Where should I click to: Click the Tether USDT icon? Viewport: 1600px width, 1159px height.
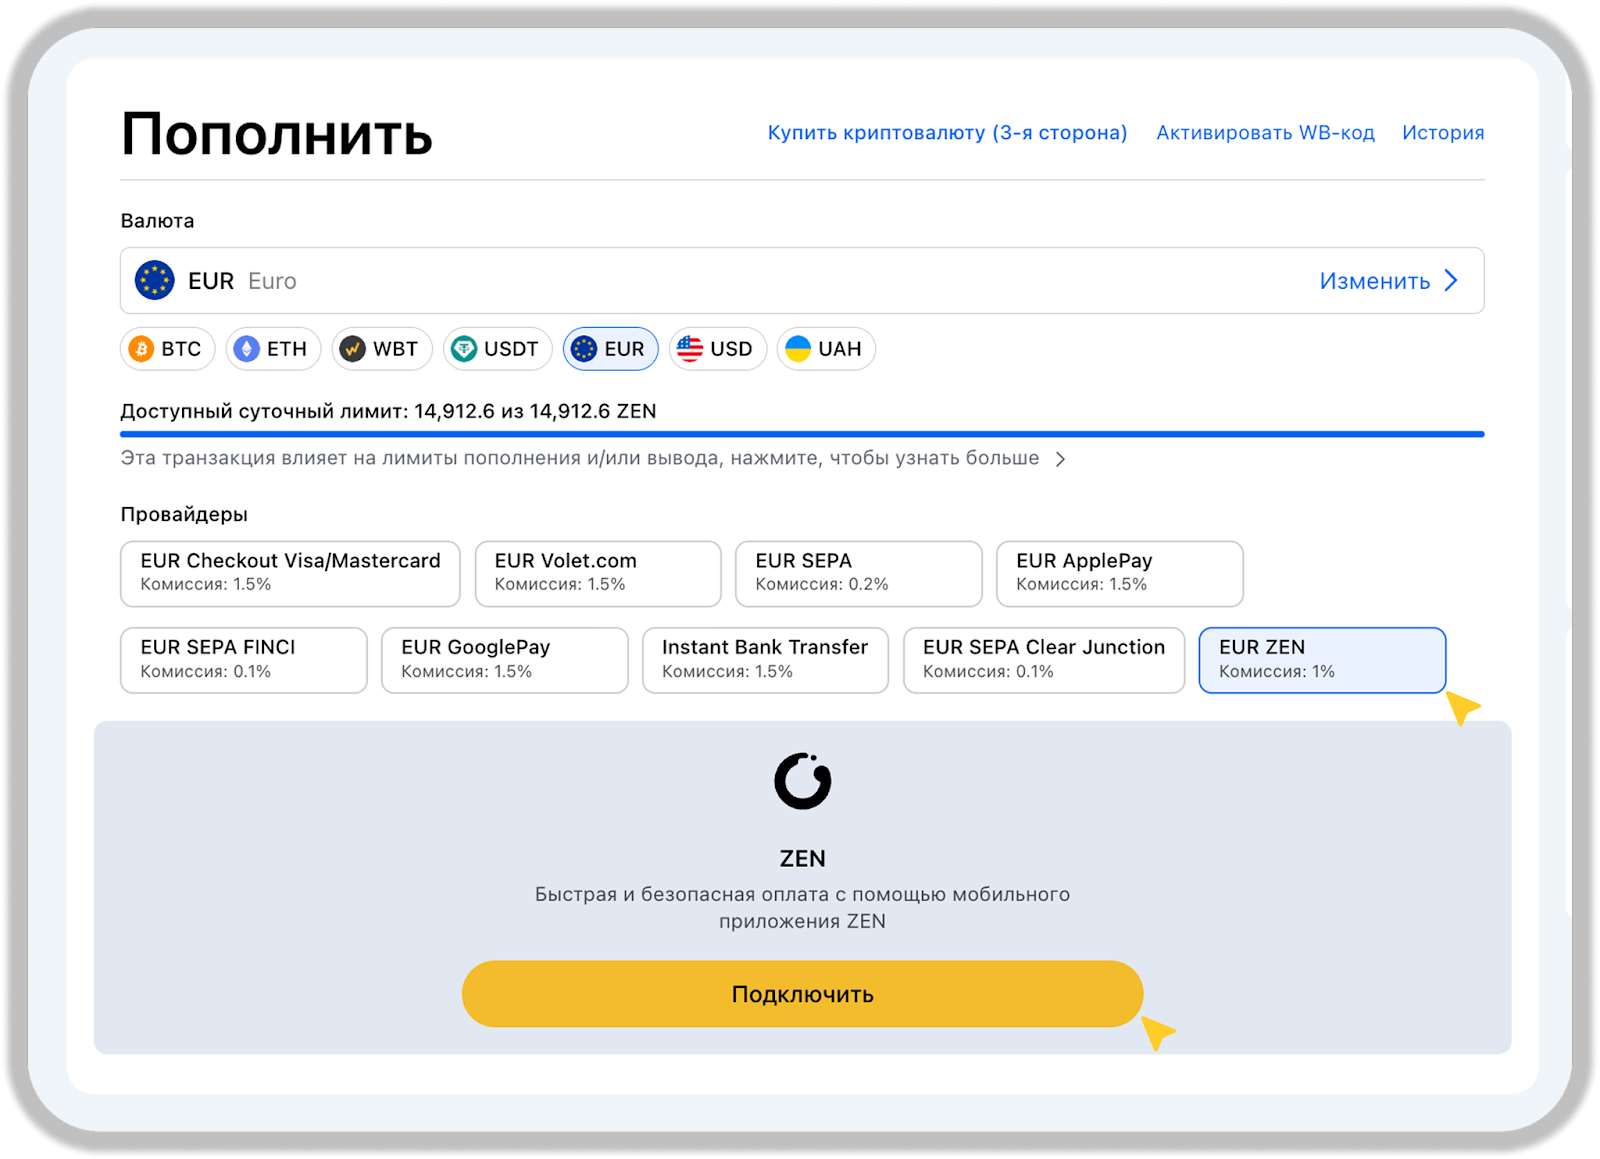click(464, 349)
